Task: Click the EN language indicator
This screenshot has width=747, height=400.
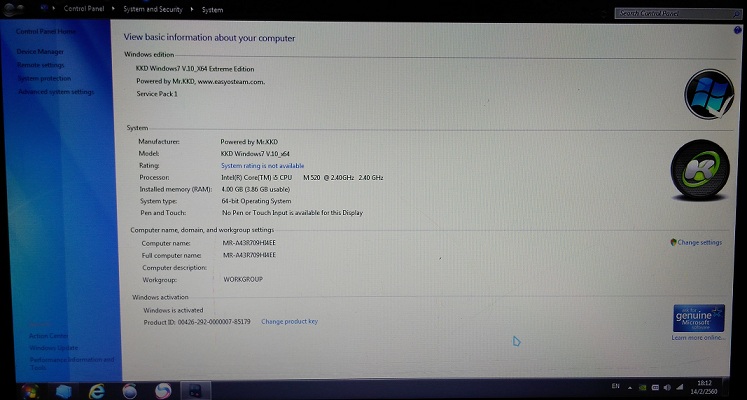Action: click(x=616, y=386)
